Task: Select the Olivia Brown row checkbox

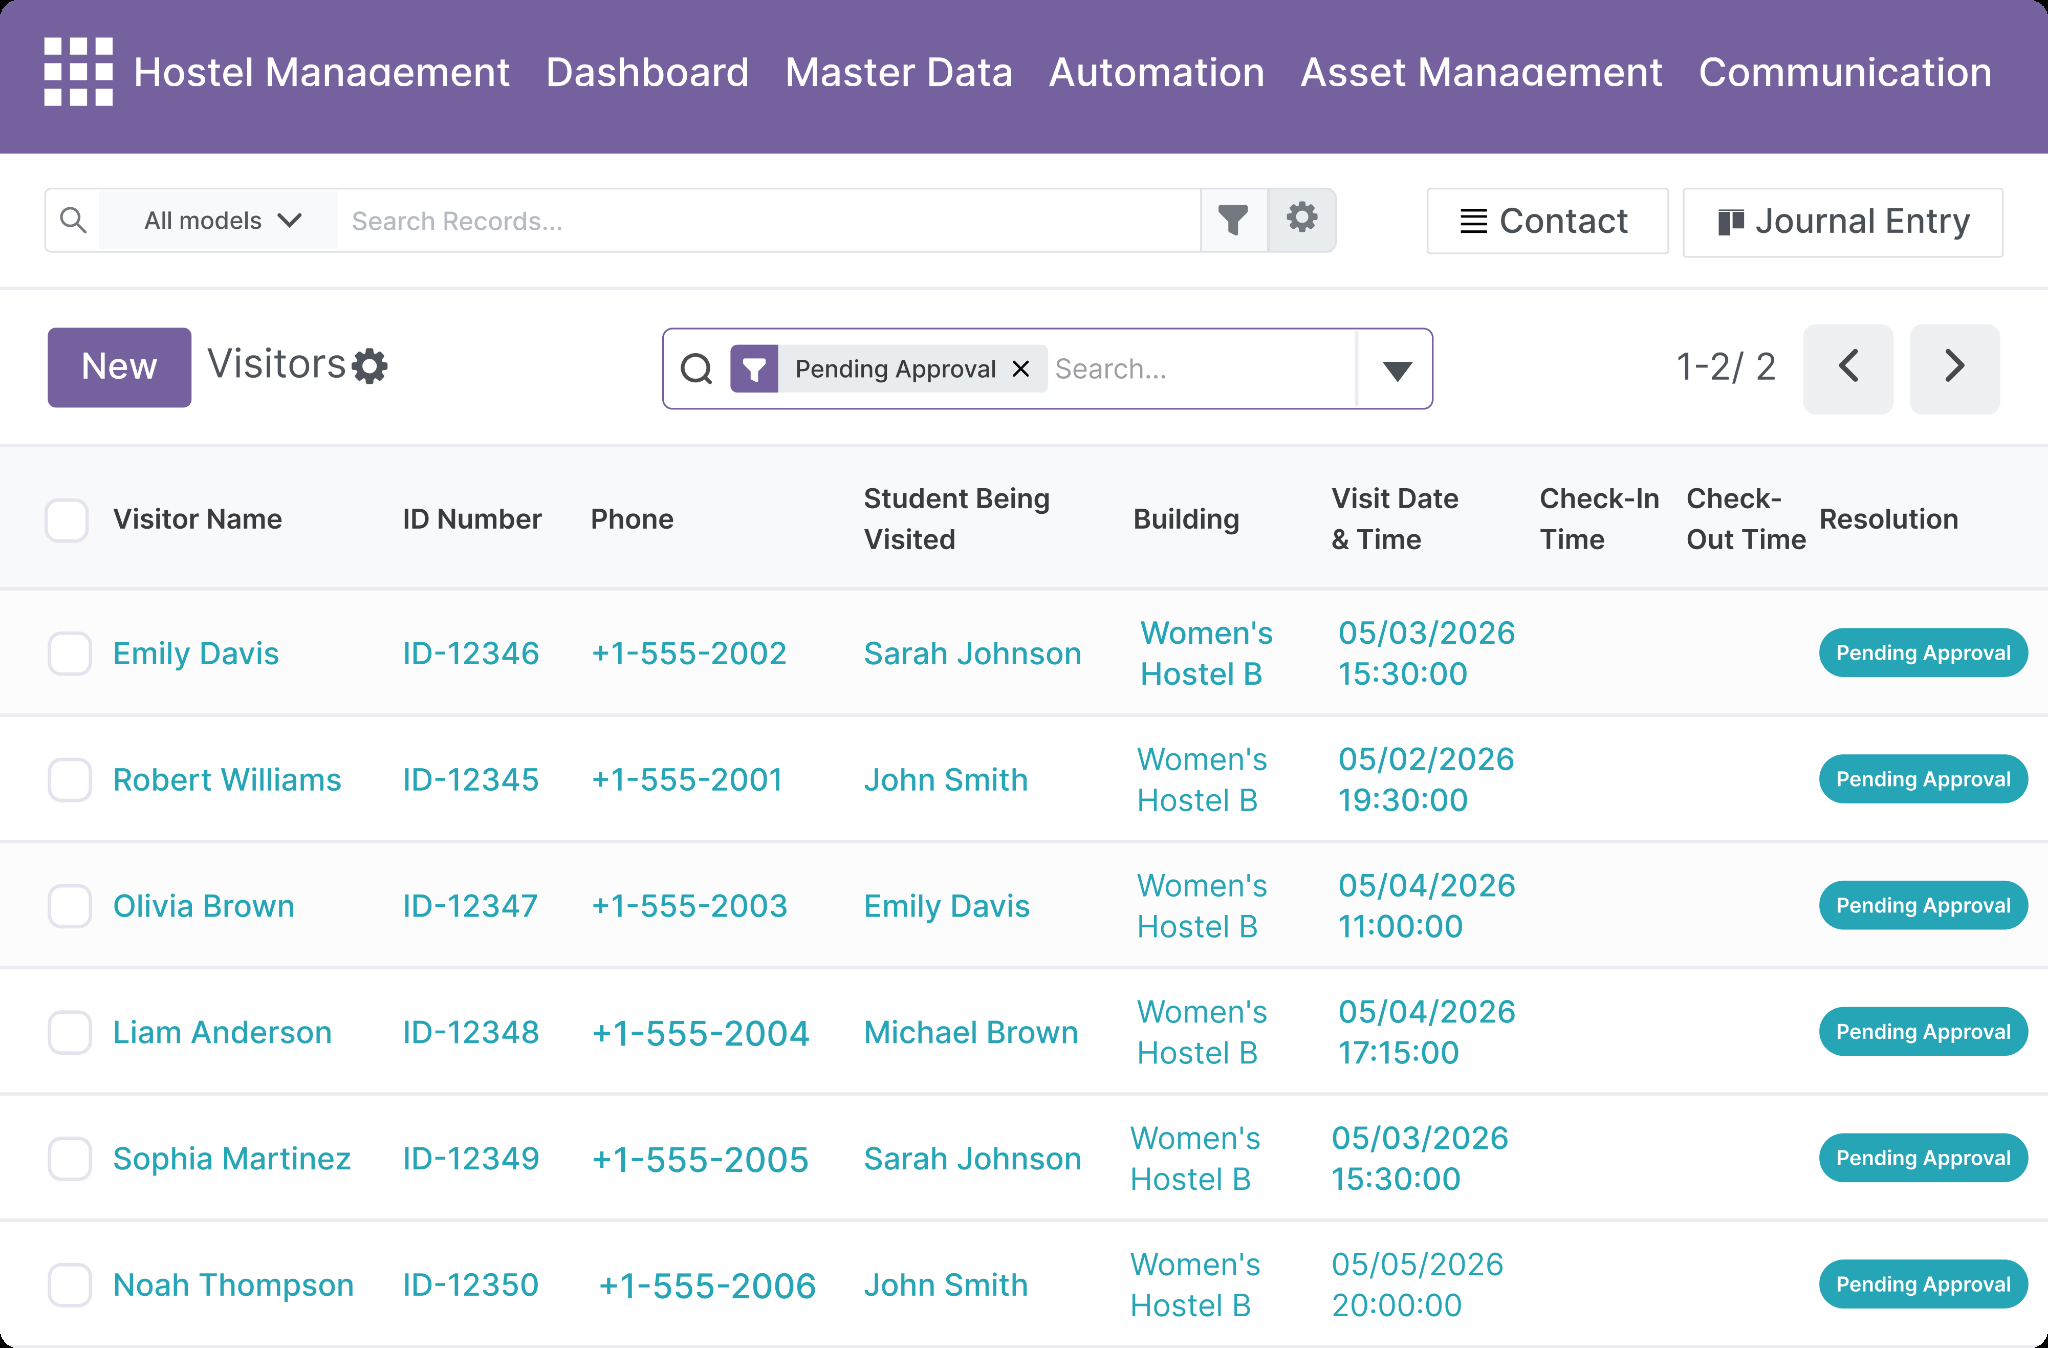Action: pos(70,906)
